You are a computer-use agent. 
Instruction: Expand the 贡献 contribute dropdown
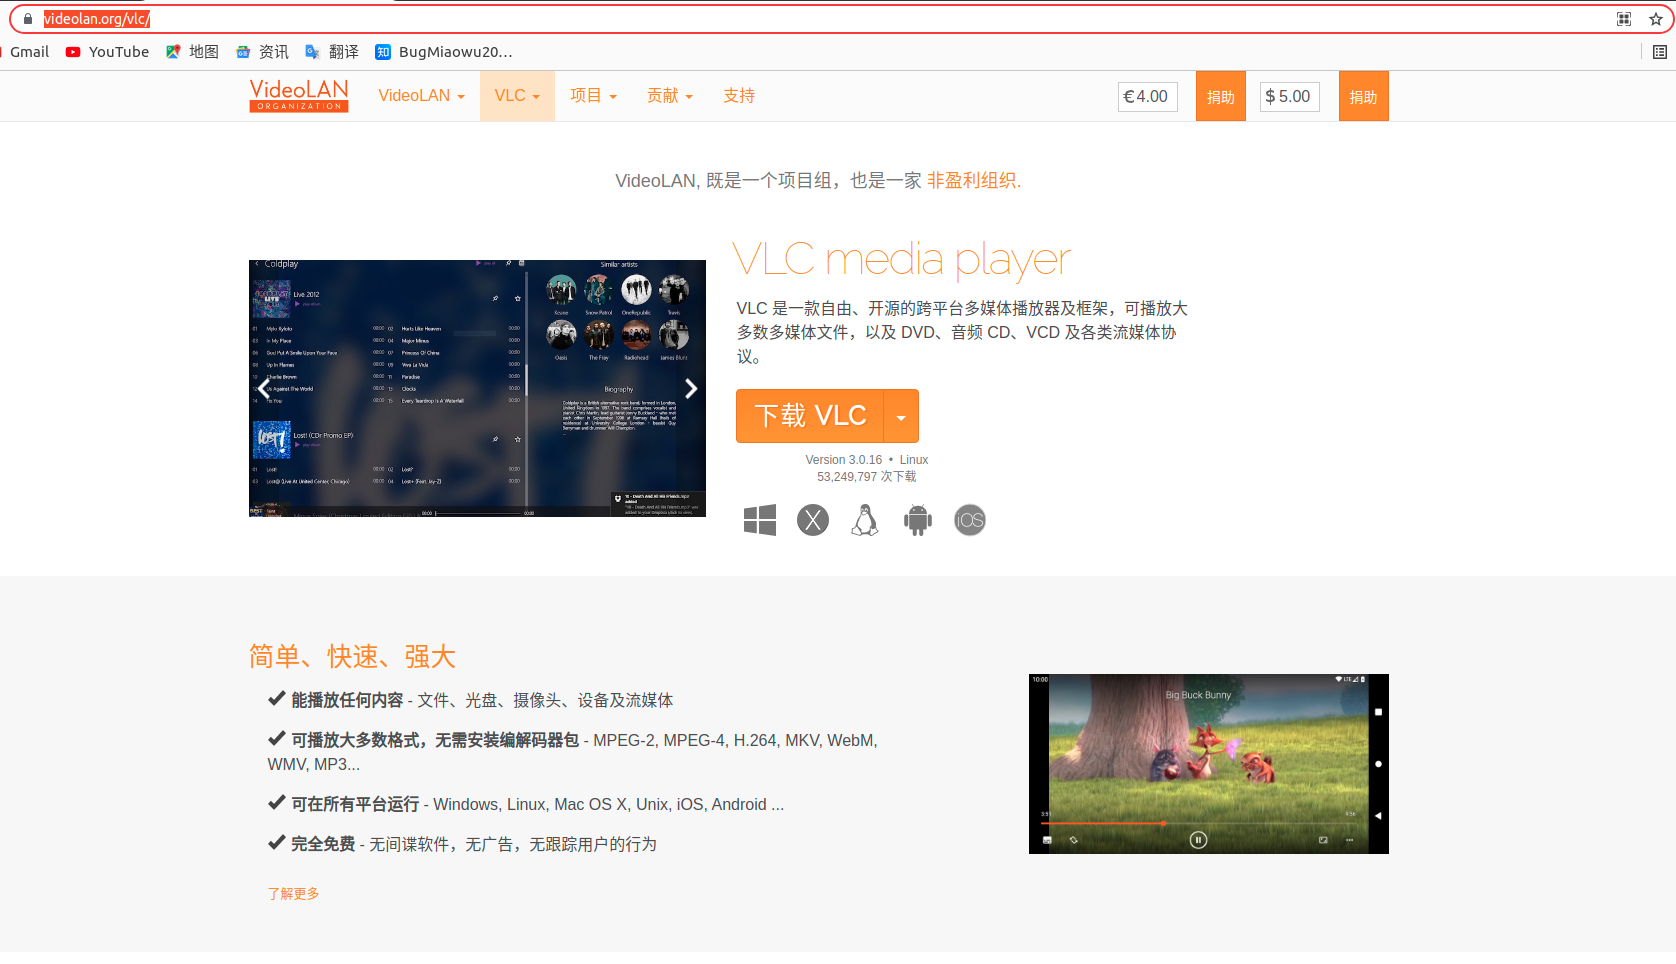pos(670,96)
